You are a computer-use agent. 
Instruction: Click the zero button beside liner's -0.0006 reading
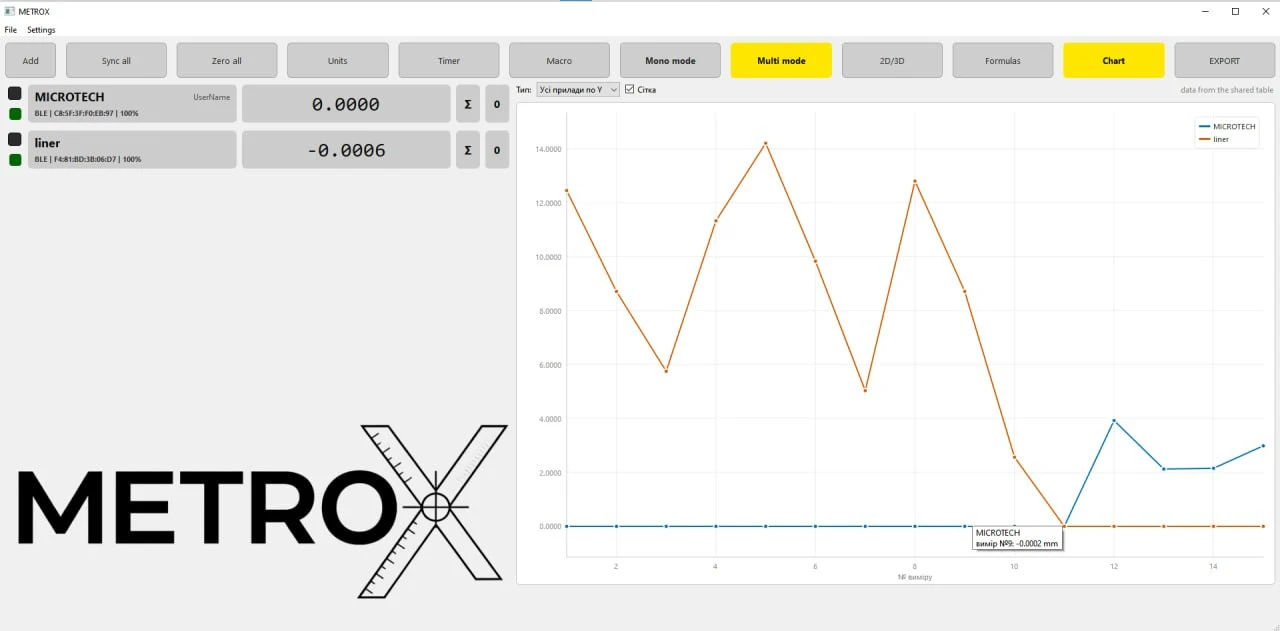pos(497,150)
